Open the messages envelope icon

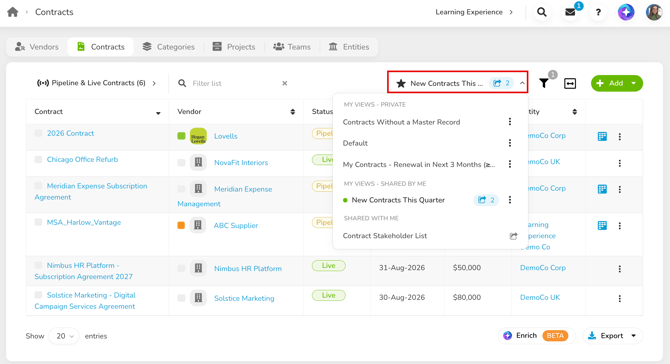pos(570,12)
